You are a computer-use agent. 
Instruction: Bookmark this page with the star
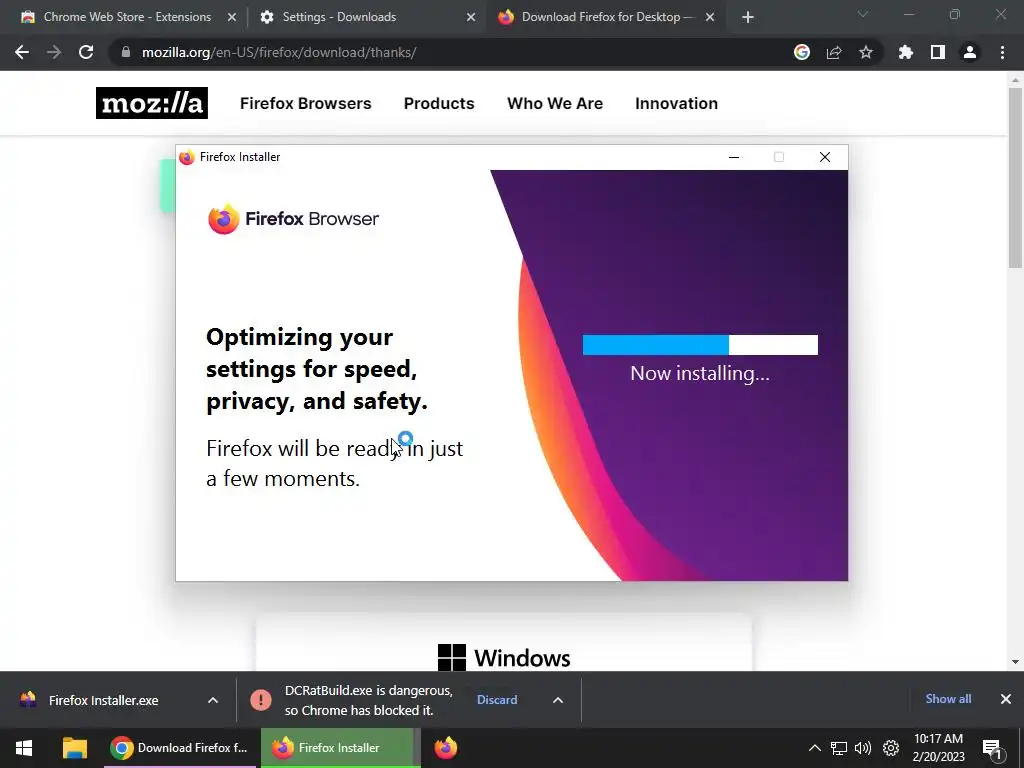pos(866,52)
